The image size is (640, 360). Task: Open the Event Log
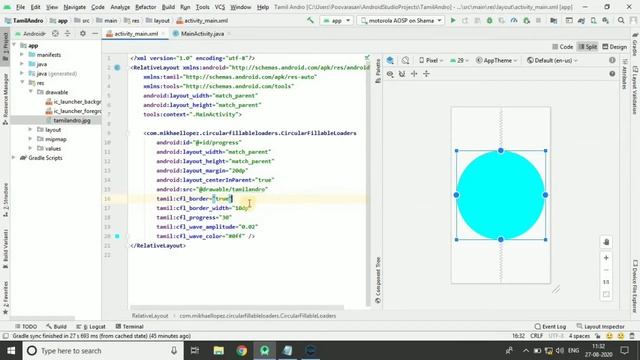[550, 327]
